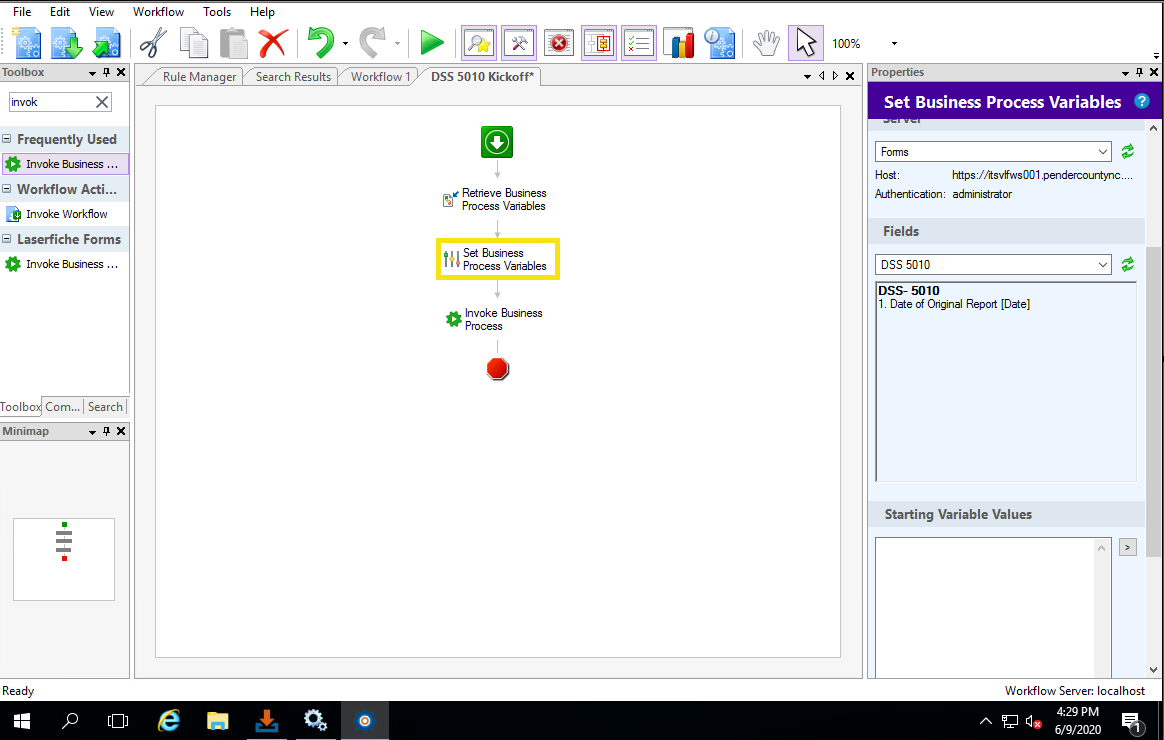Click the red X Delete icon
1164x740 pixels.
click(x=272, y=43)
